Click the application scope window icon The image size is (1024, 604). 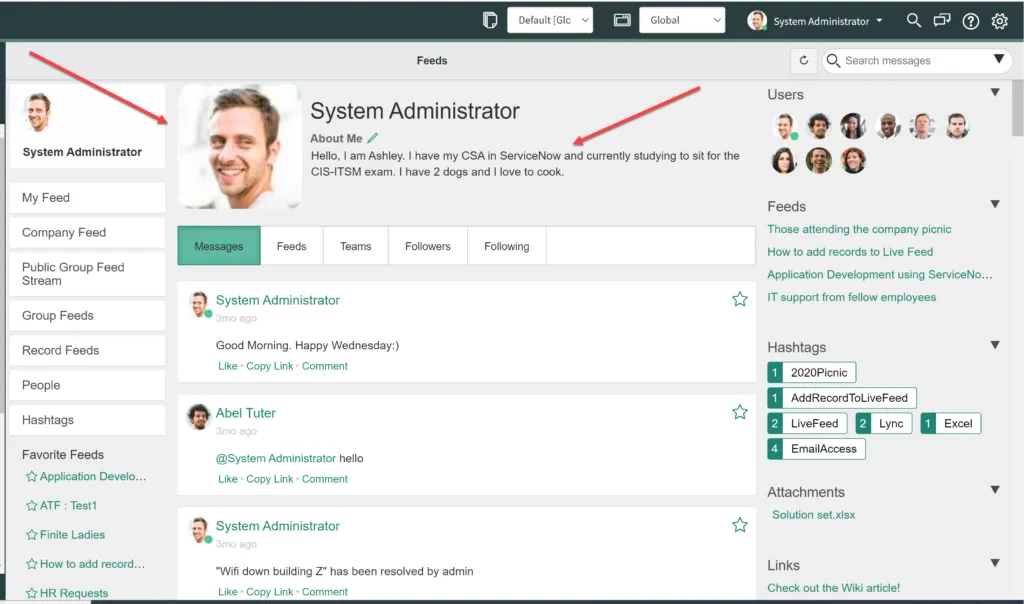[622, 20]
